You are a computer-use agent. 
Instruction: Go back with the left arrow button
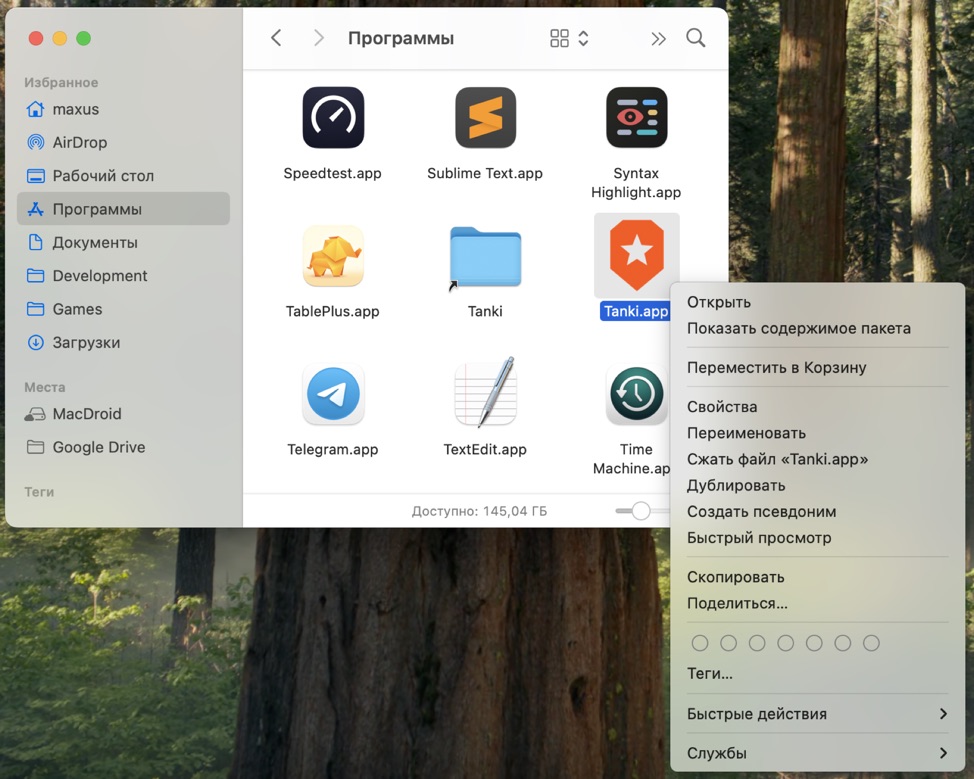pyautogui.click(x=276, y=38)
